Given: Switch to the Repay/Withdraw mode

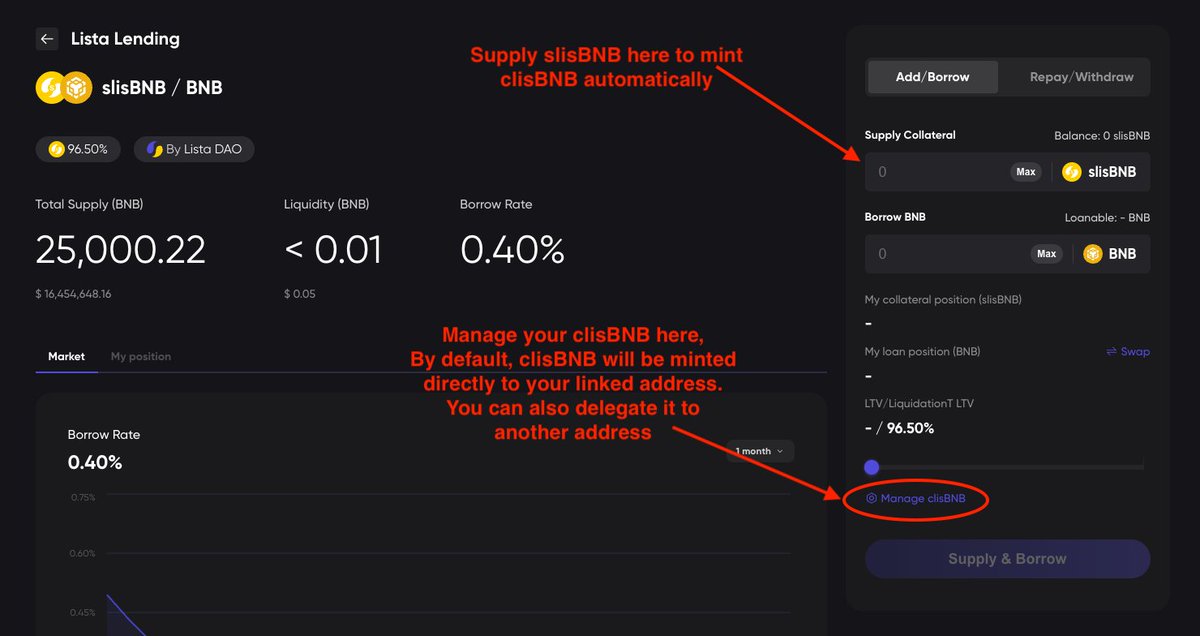Looking at the screenshot, I should click(x=1075, y=77).
